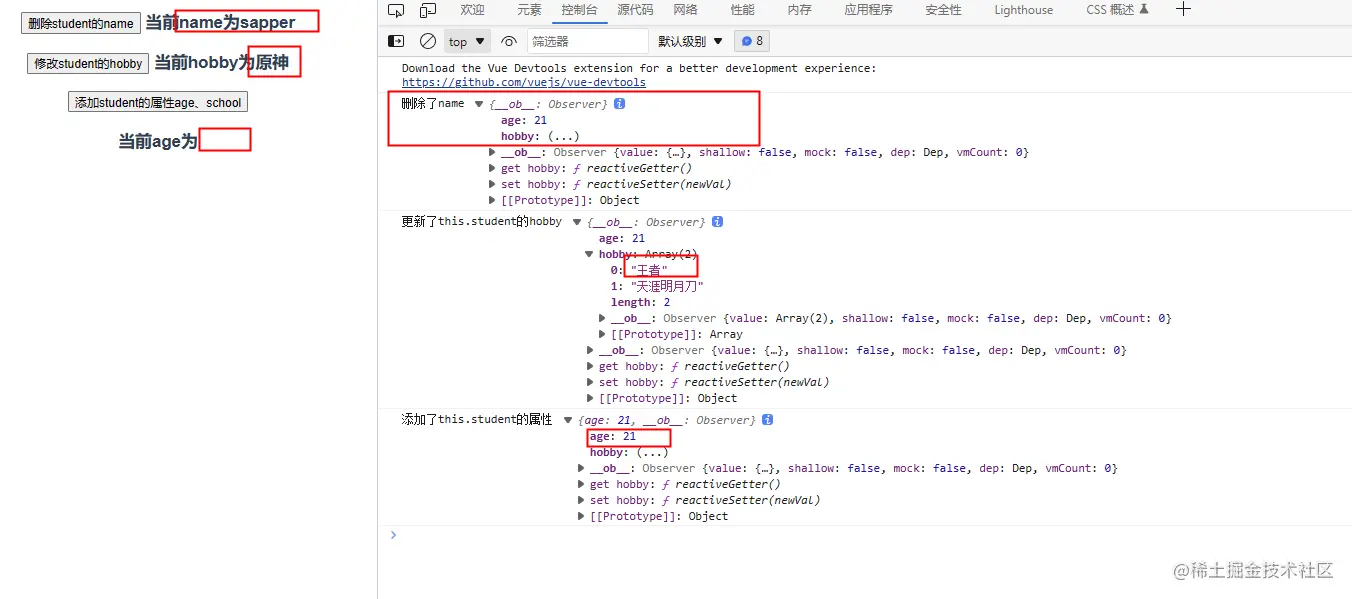Open the Lighthouse tab
The image size is (1352, 599).
(1023, 10)
